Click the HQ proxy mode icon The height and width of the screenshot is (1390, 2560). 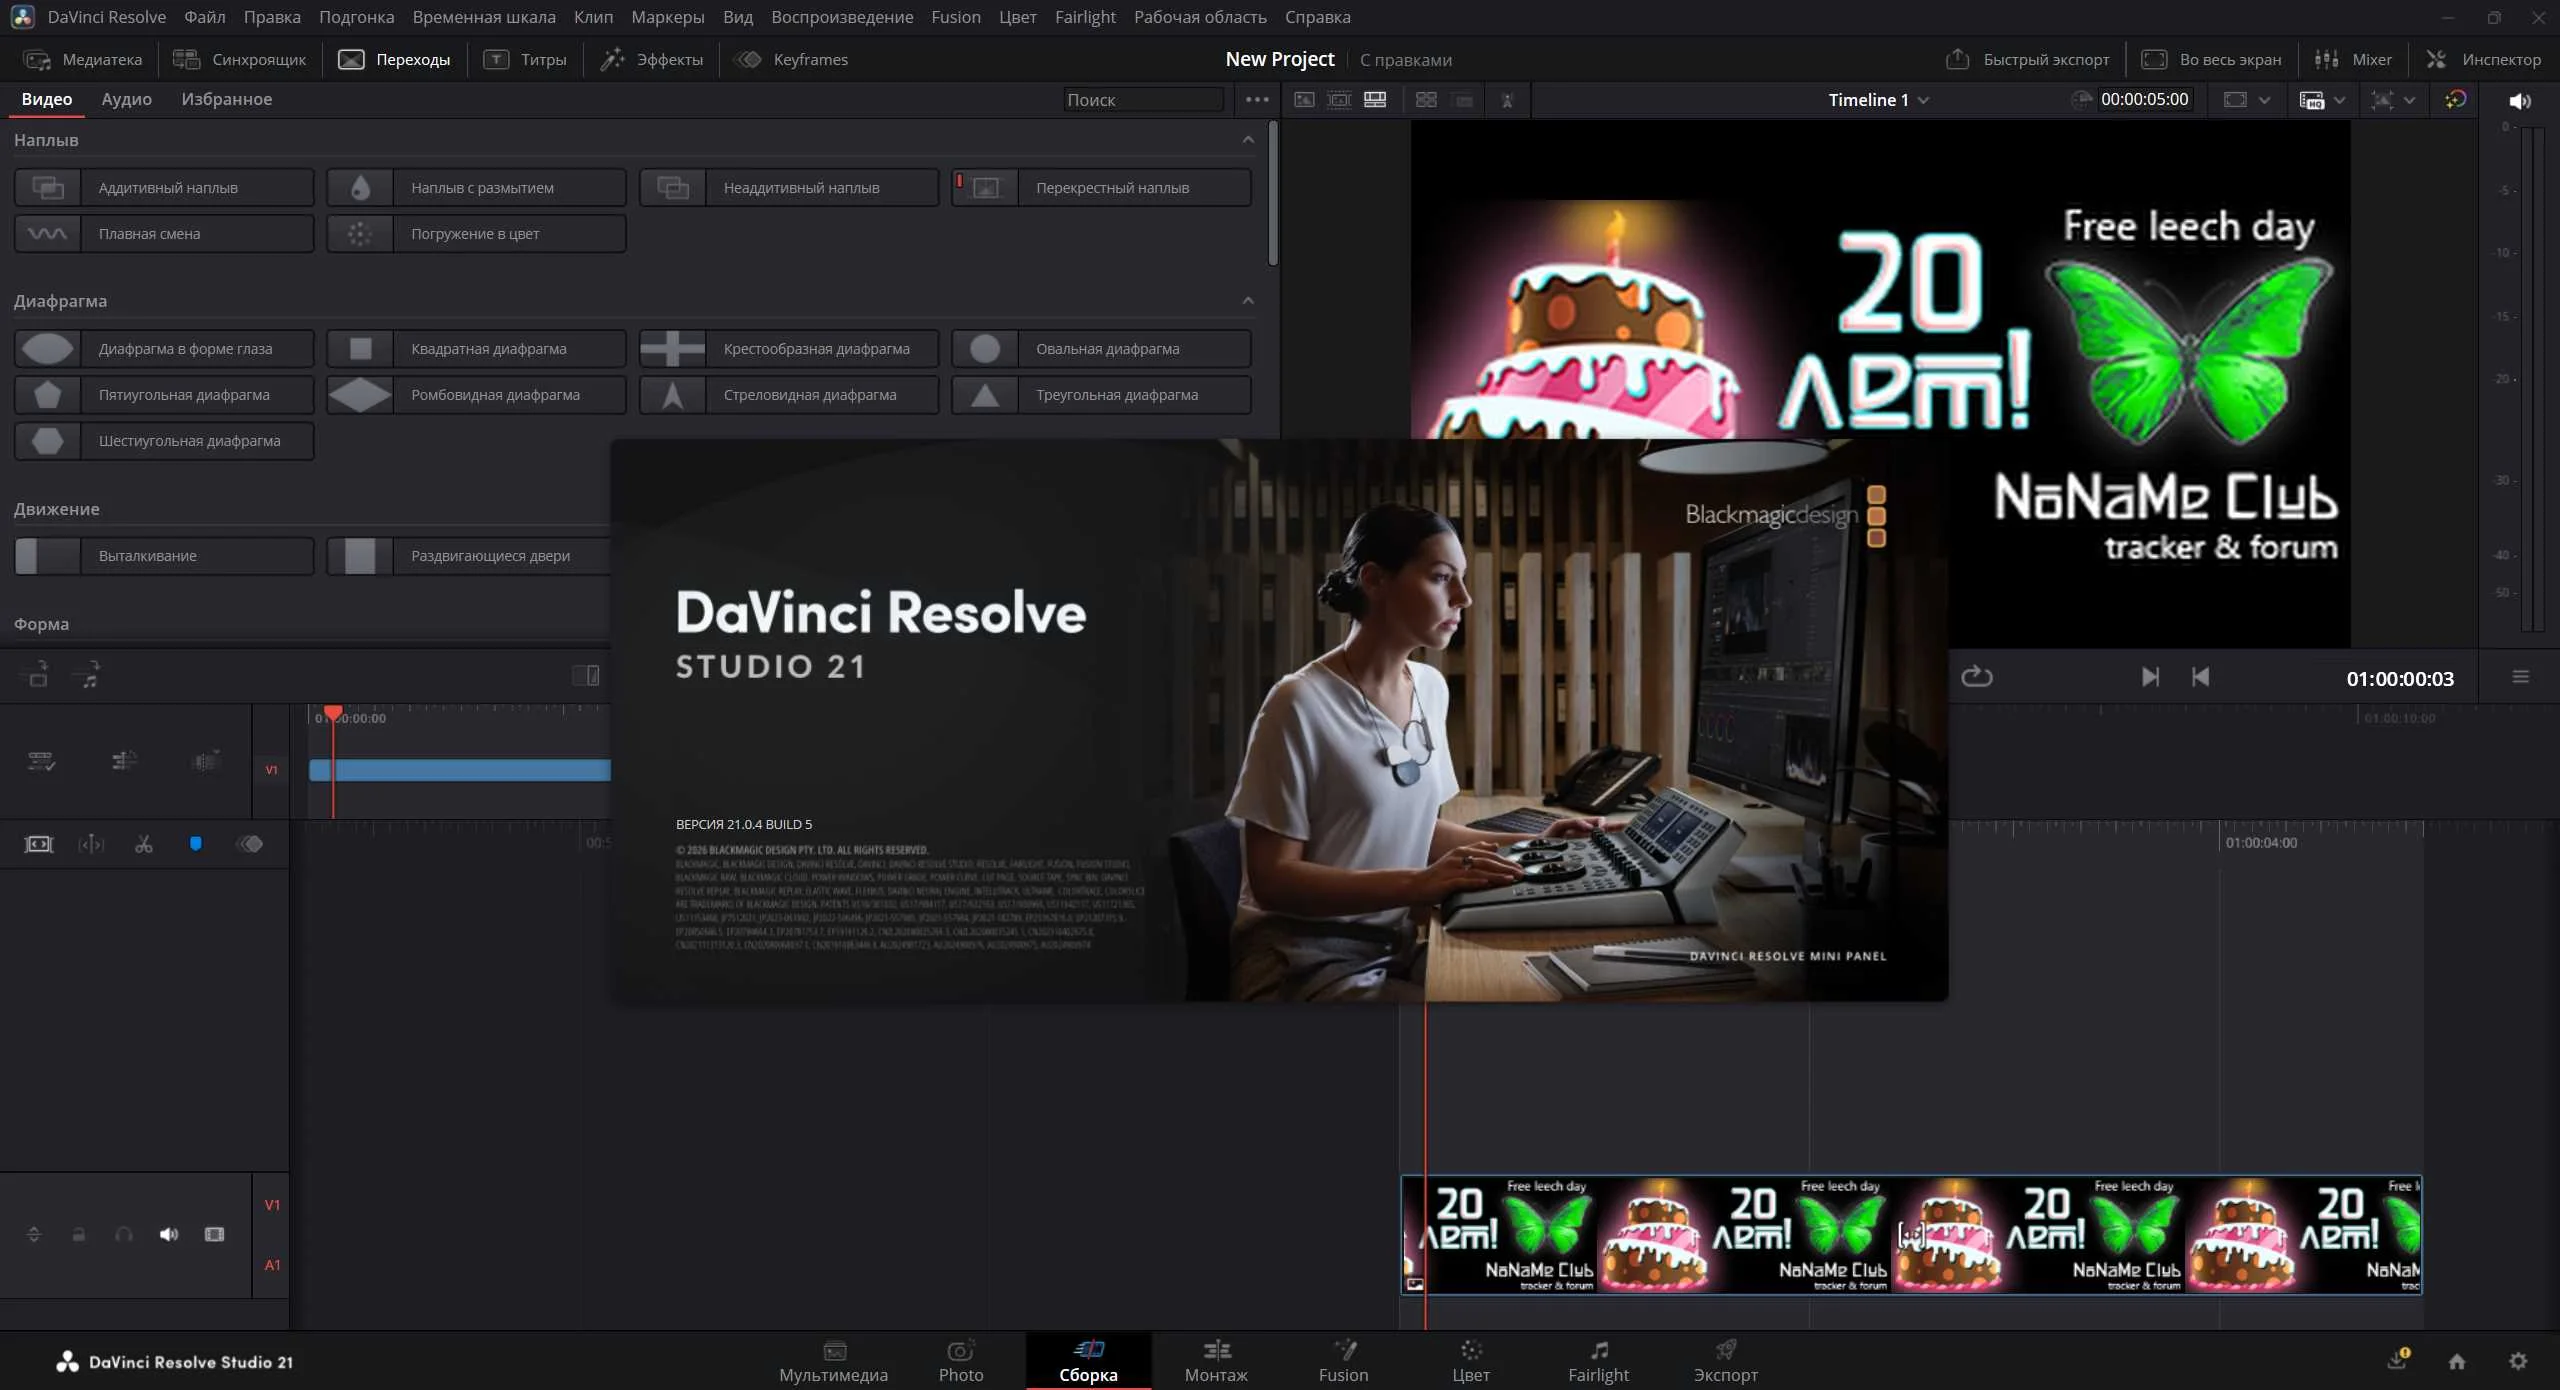[2312, 100]
